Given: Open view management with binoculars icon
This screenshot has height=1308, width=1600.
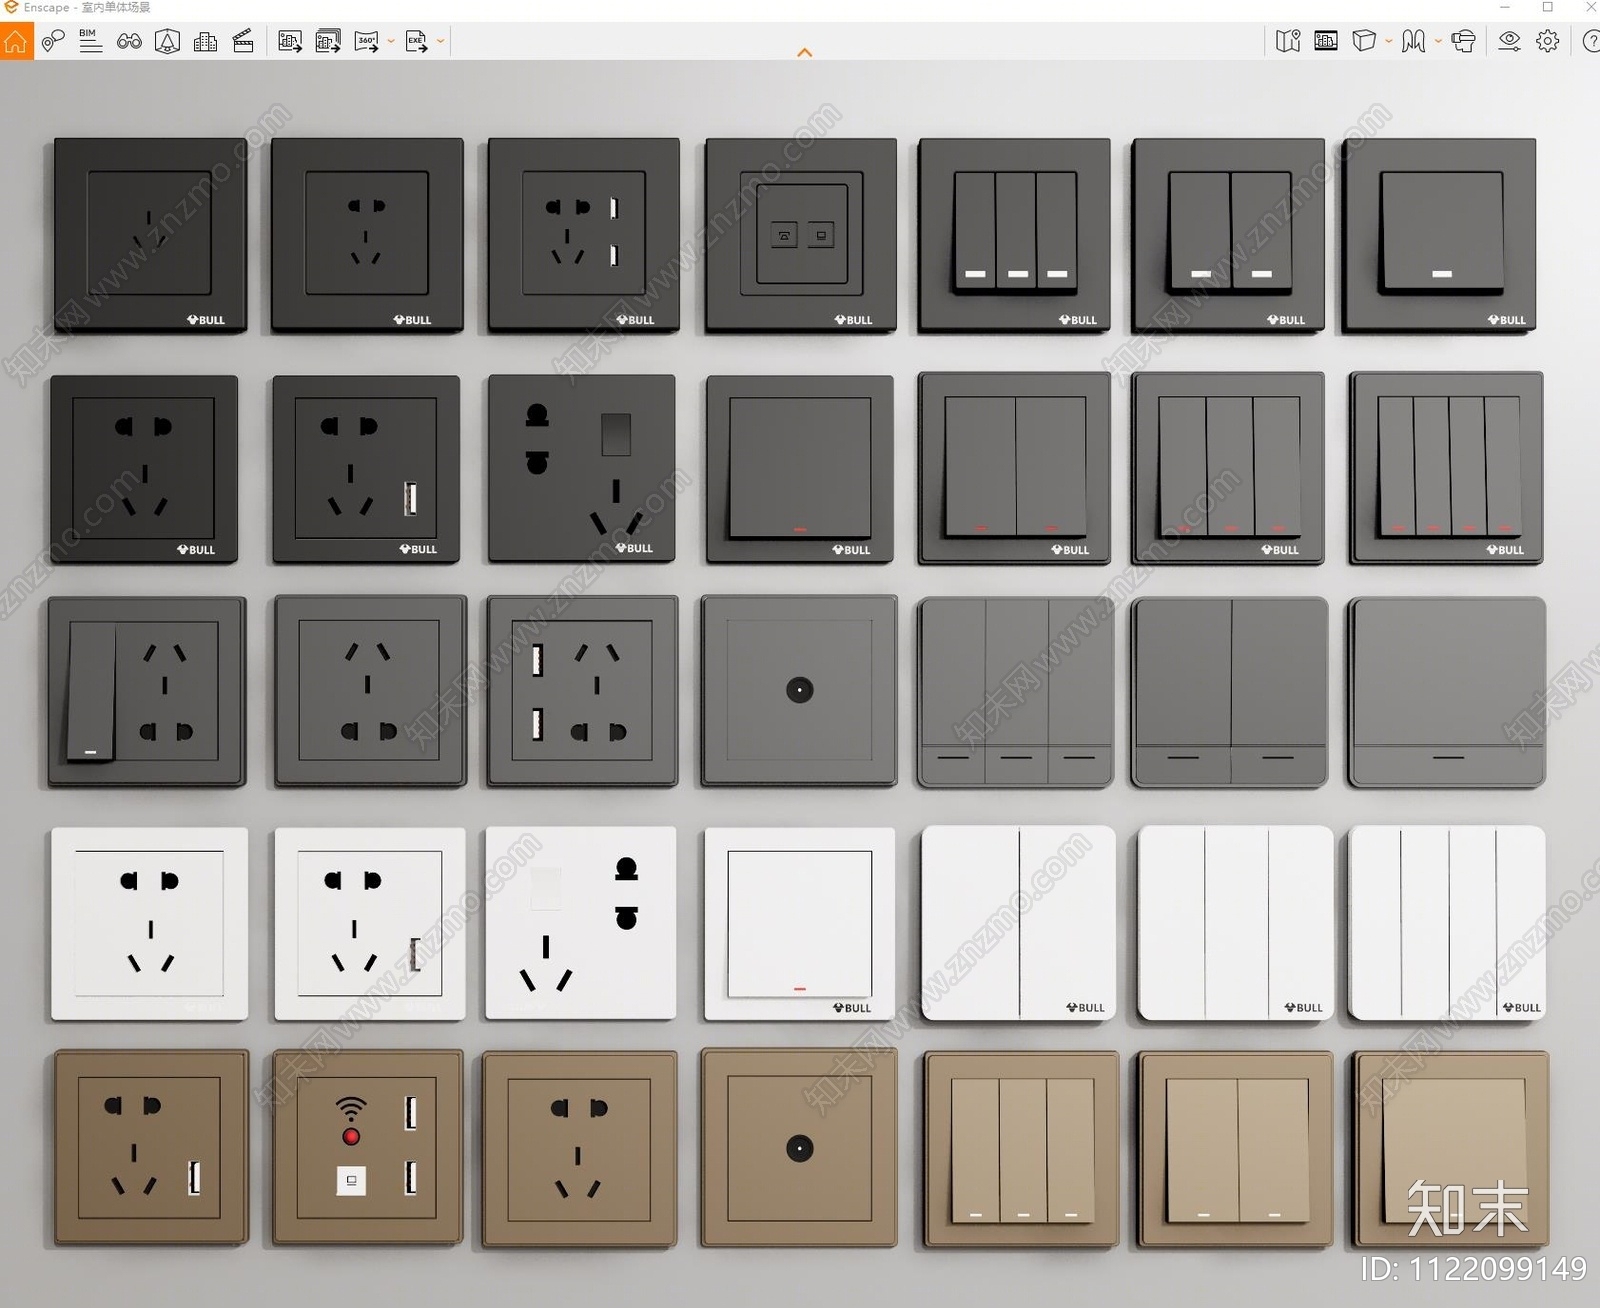Looking at the screenshot, I should pyautogui.click(x=129, y=41).
